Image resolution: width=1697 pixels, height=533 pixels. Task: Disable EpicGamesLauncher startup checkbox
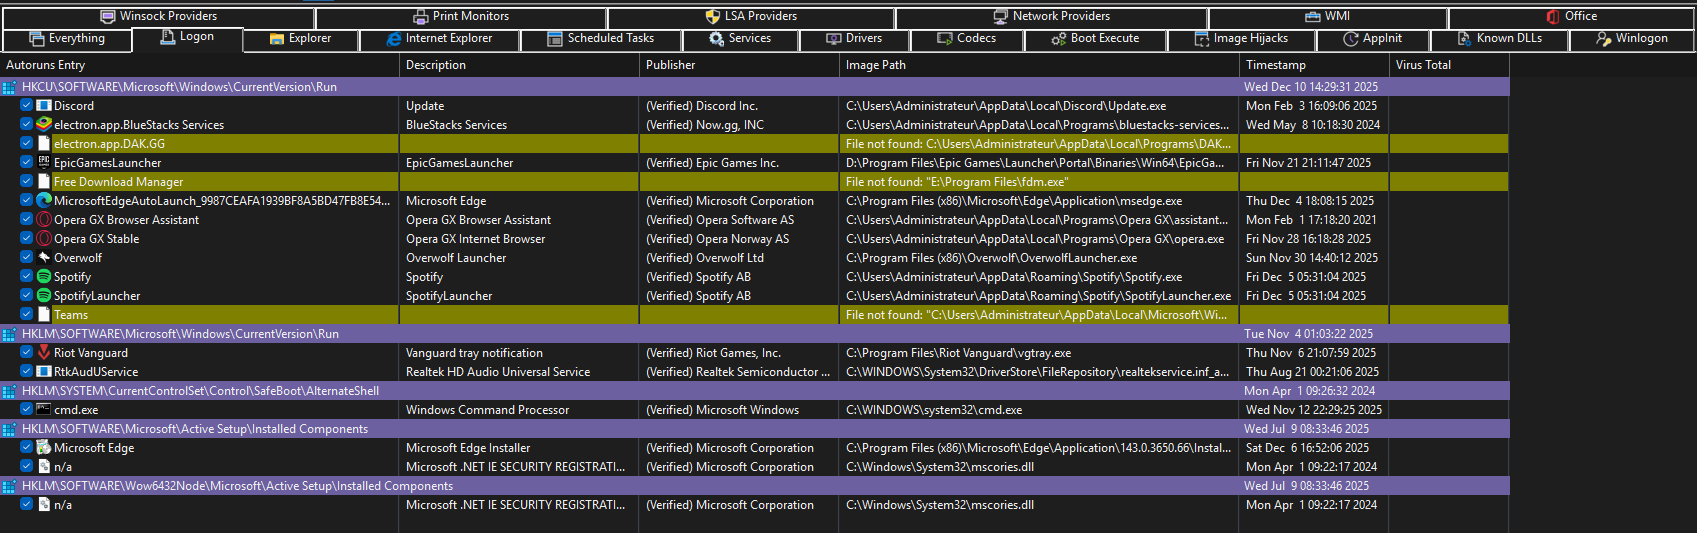[x=27, y=162]
